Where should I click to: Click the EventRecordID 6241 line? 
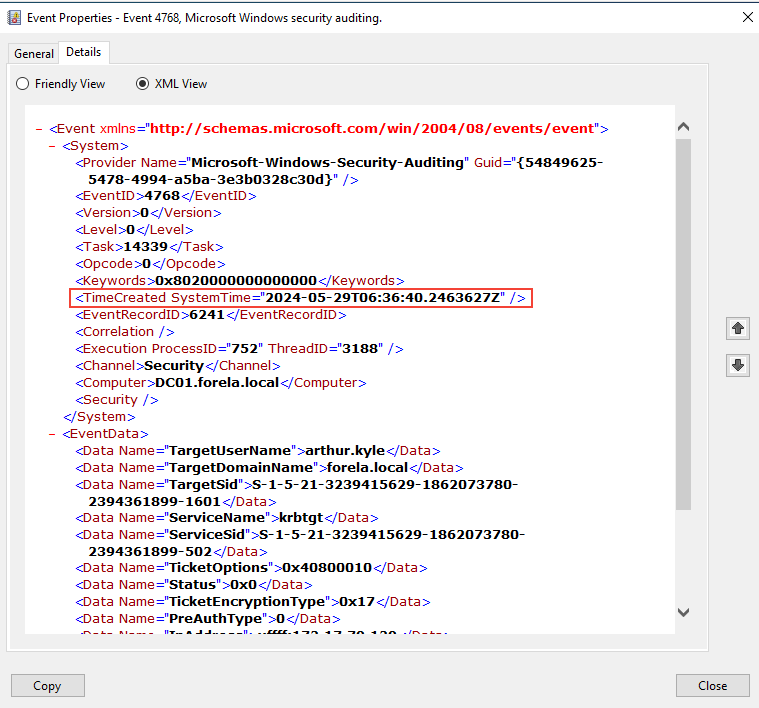point(211,315)
